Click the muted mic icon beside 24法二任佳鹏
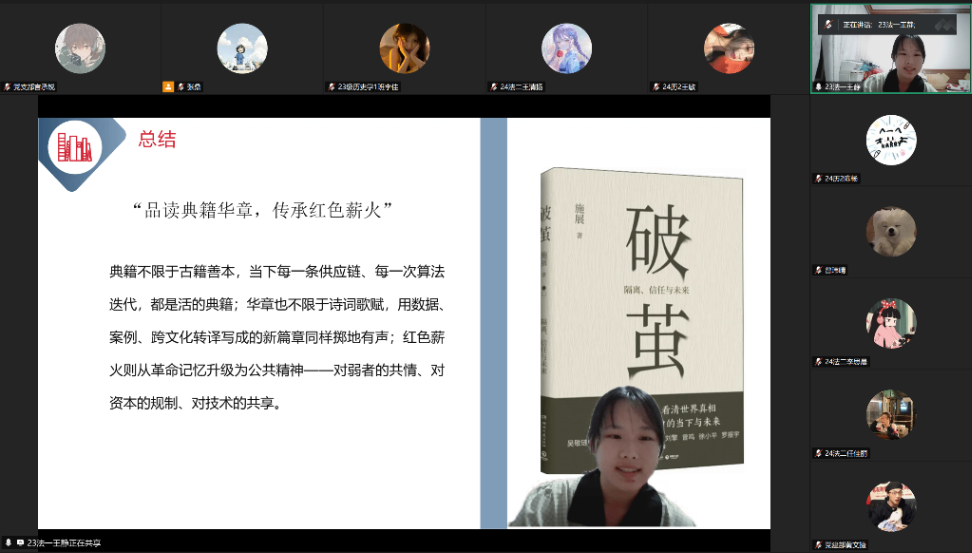 817,453
